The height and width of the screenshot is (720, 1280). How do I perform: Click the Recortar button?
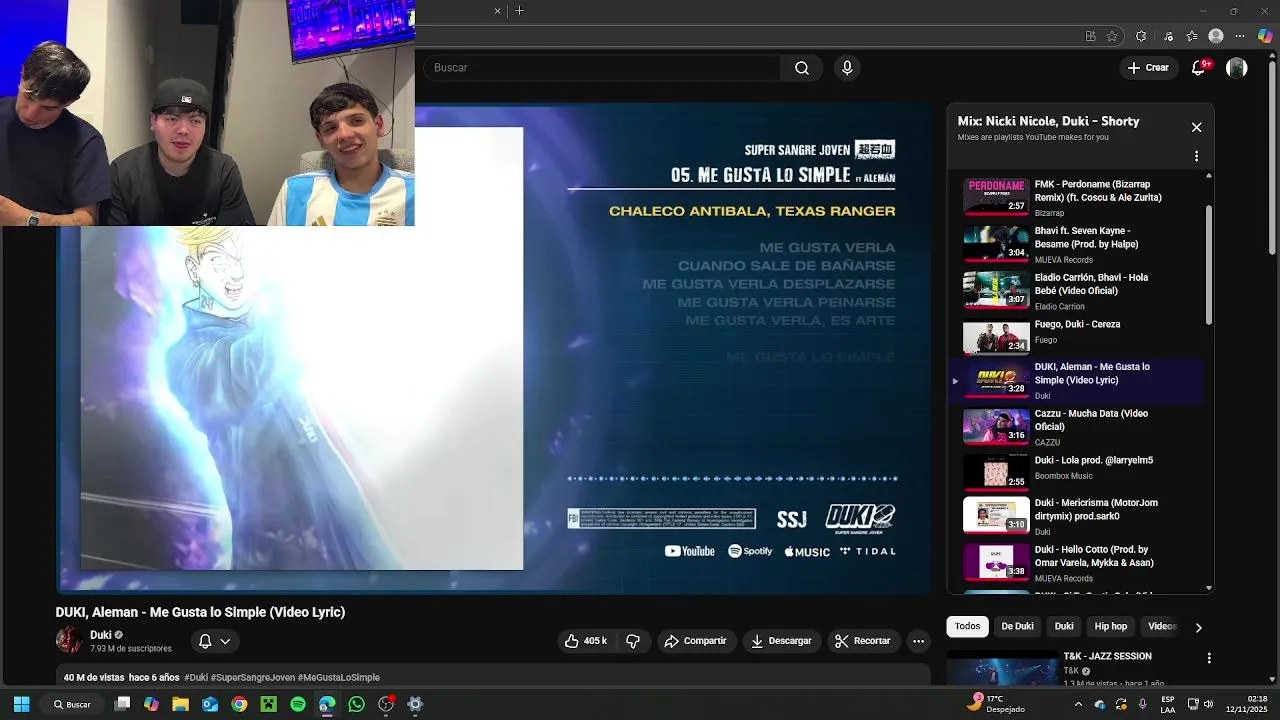pyautogui.click(x=863, y=641)
